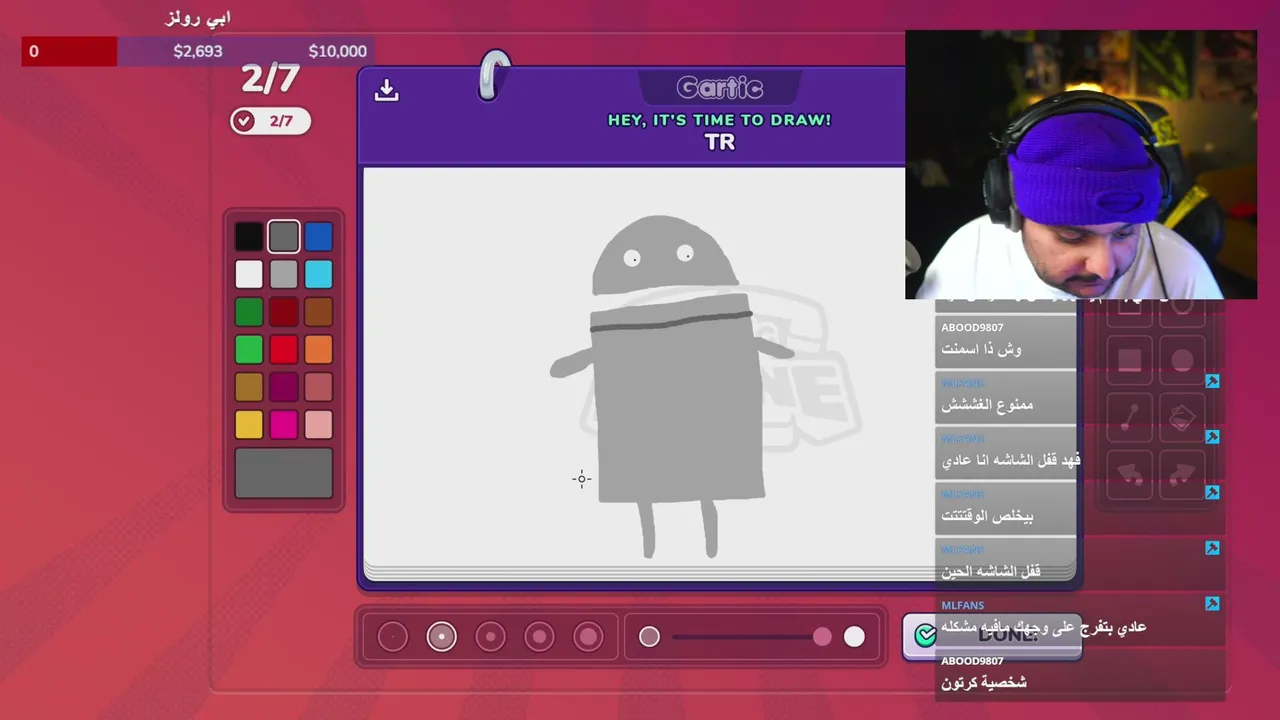
Task: Pick the largest brush size
Action: (x=588, y=636)
